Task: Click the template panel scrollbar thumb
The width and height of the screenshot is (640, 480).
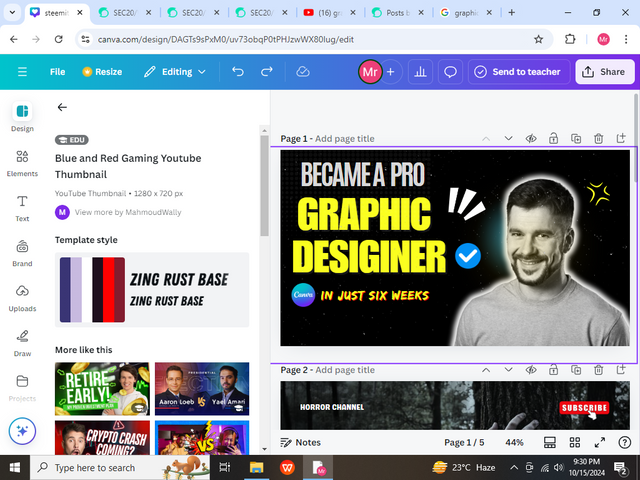Action: 264,185
